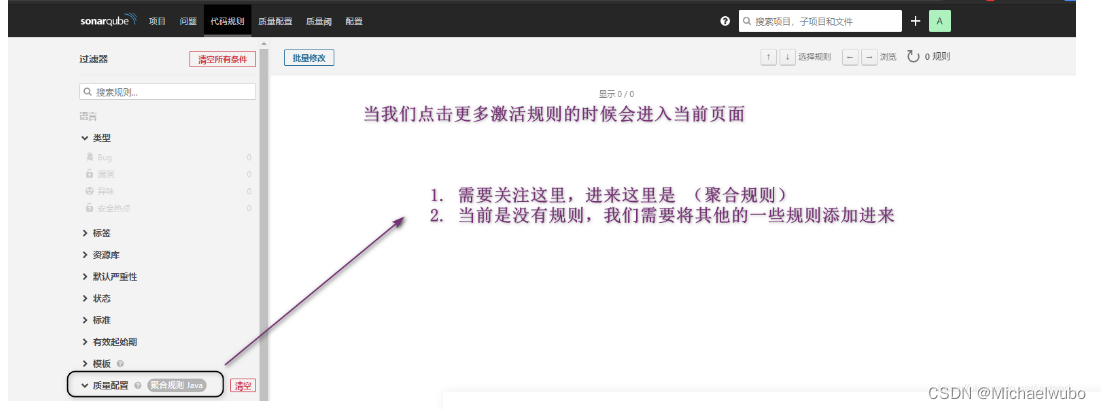Select the 安全热点 type filter

click(x=167, y=207)
